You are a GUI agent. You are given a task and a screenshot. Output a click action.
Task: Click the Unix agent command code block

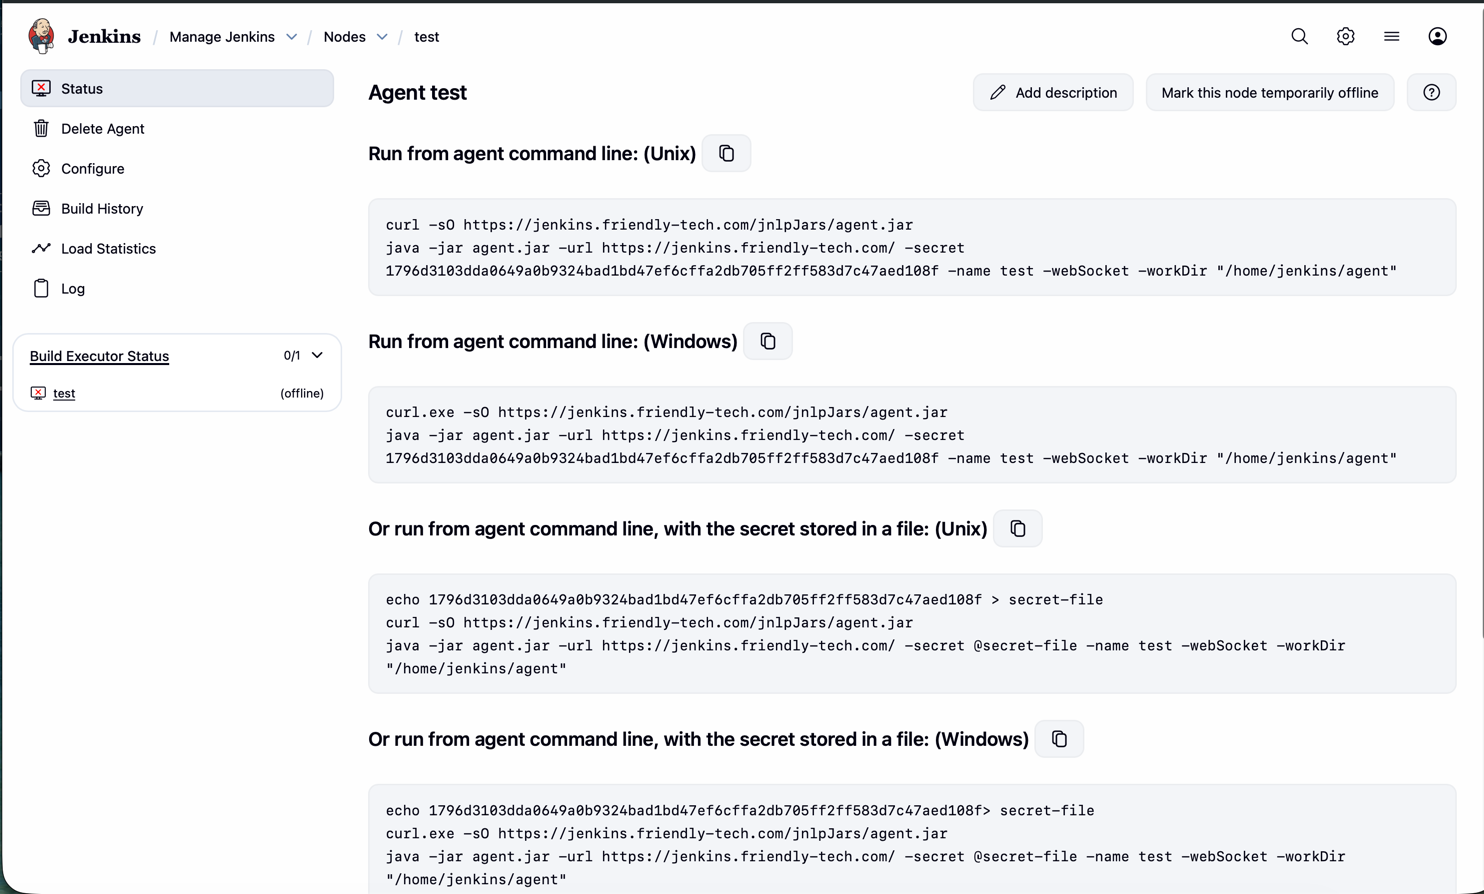click(912, 247)
